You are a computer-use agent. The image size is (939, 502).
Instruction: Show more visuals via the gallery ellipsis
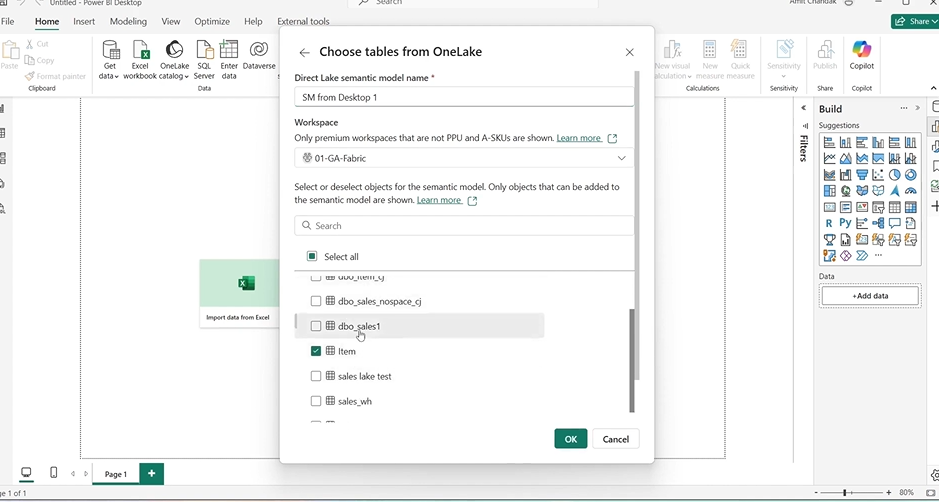tap(878, 256)
